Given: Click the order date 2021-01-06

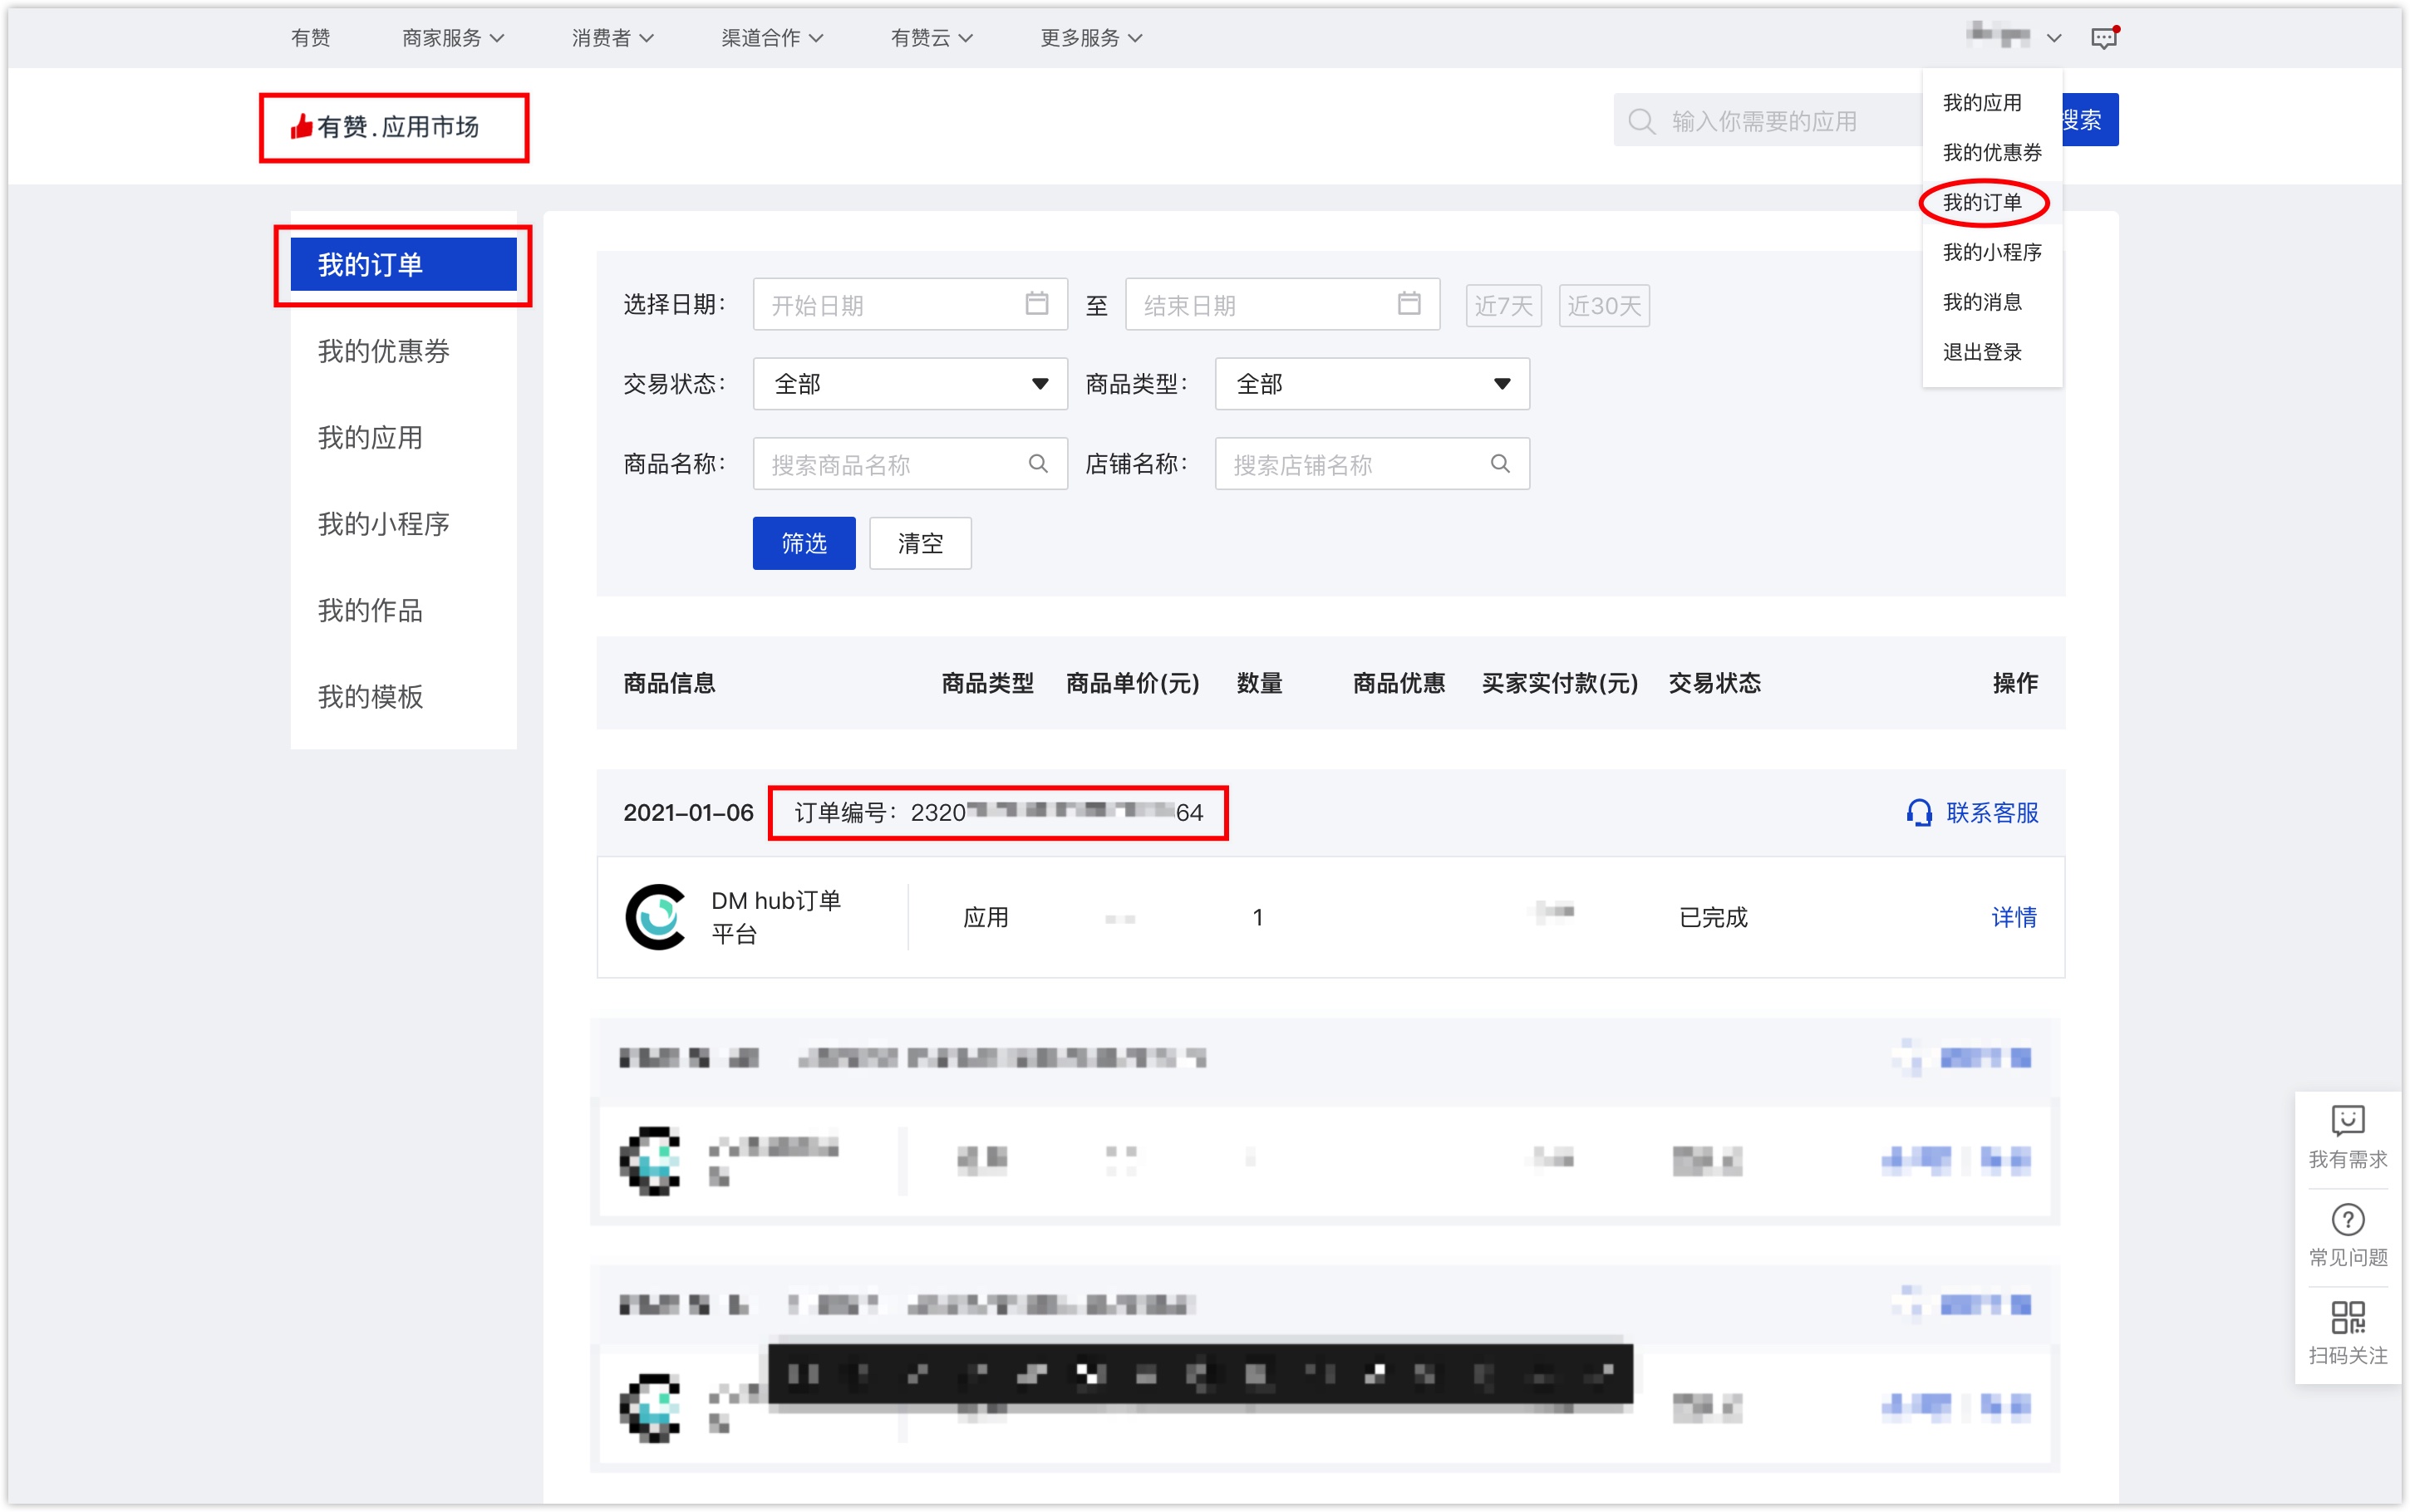Looking at the screenshot, I should coord(688,812).
